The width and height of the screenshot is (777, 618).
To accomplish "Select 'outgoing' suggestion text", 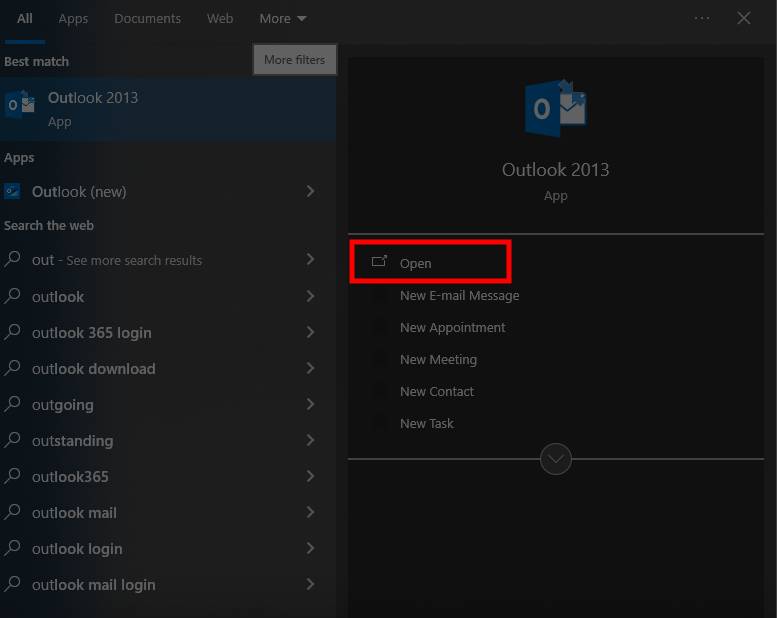I will pyautogui.click(x=62, y=405).
